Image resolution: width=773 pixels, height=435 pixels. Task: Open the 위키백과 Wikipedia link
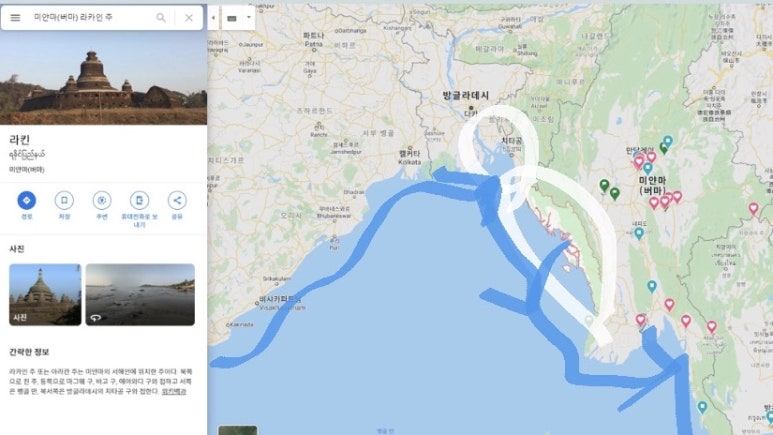point(174,392)
